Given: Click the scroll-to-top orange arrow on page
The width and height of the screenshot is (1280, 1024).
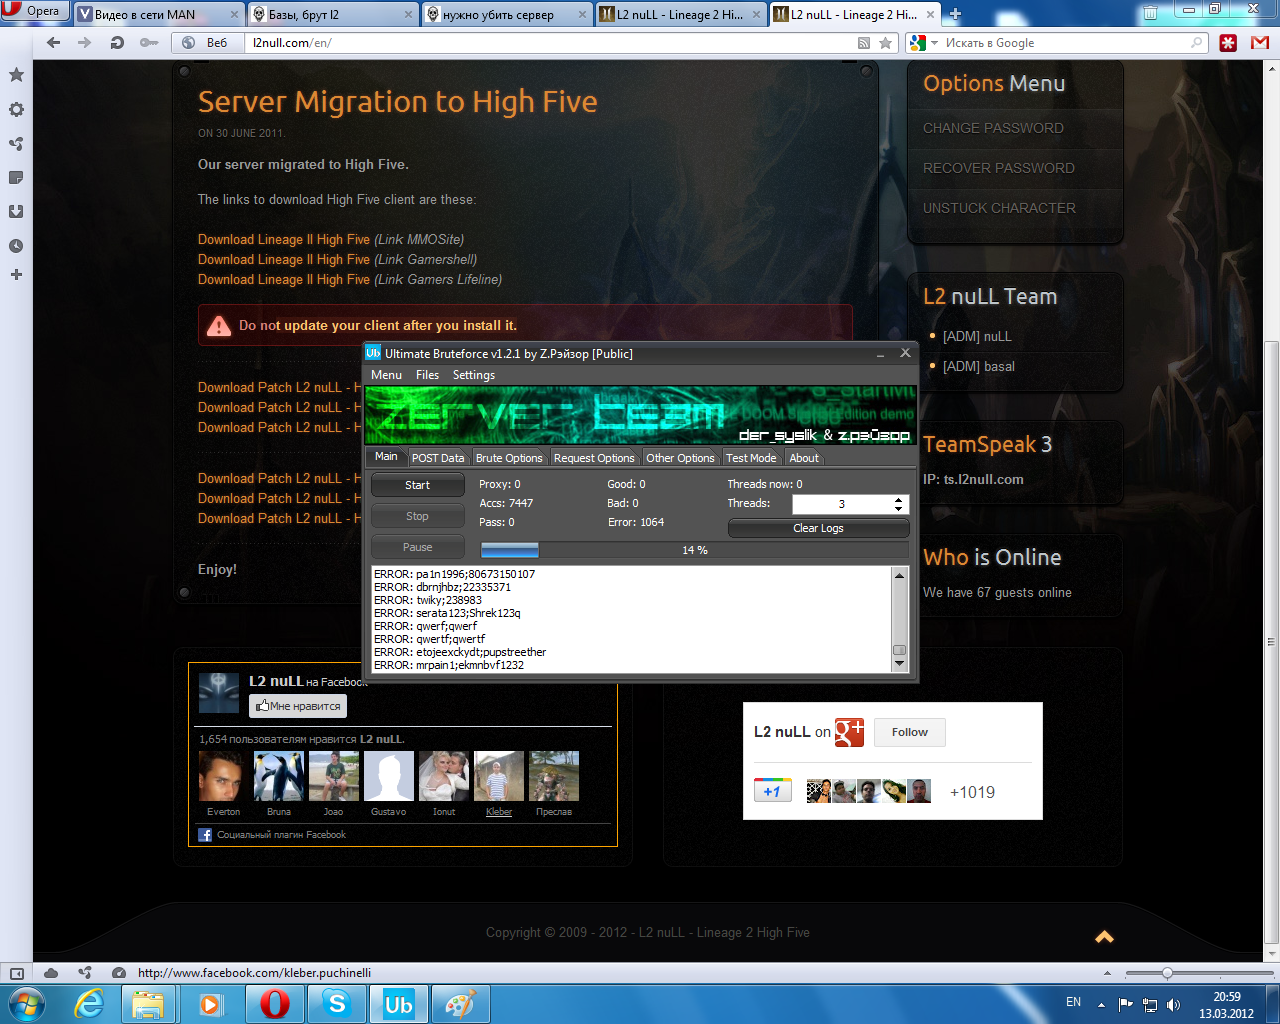Looking at the screenshot, I should [1104, 937].
